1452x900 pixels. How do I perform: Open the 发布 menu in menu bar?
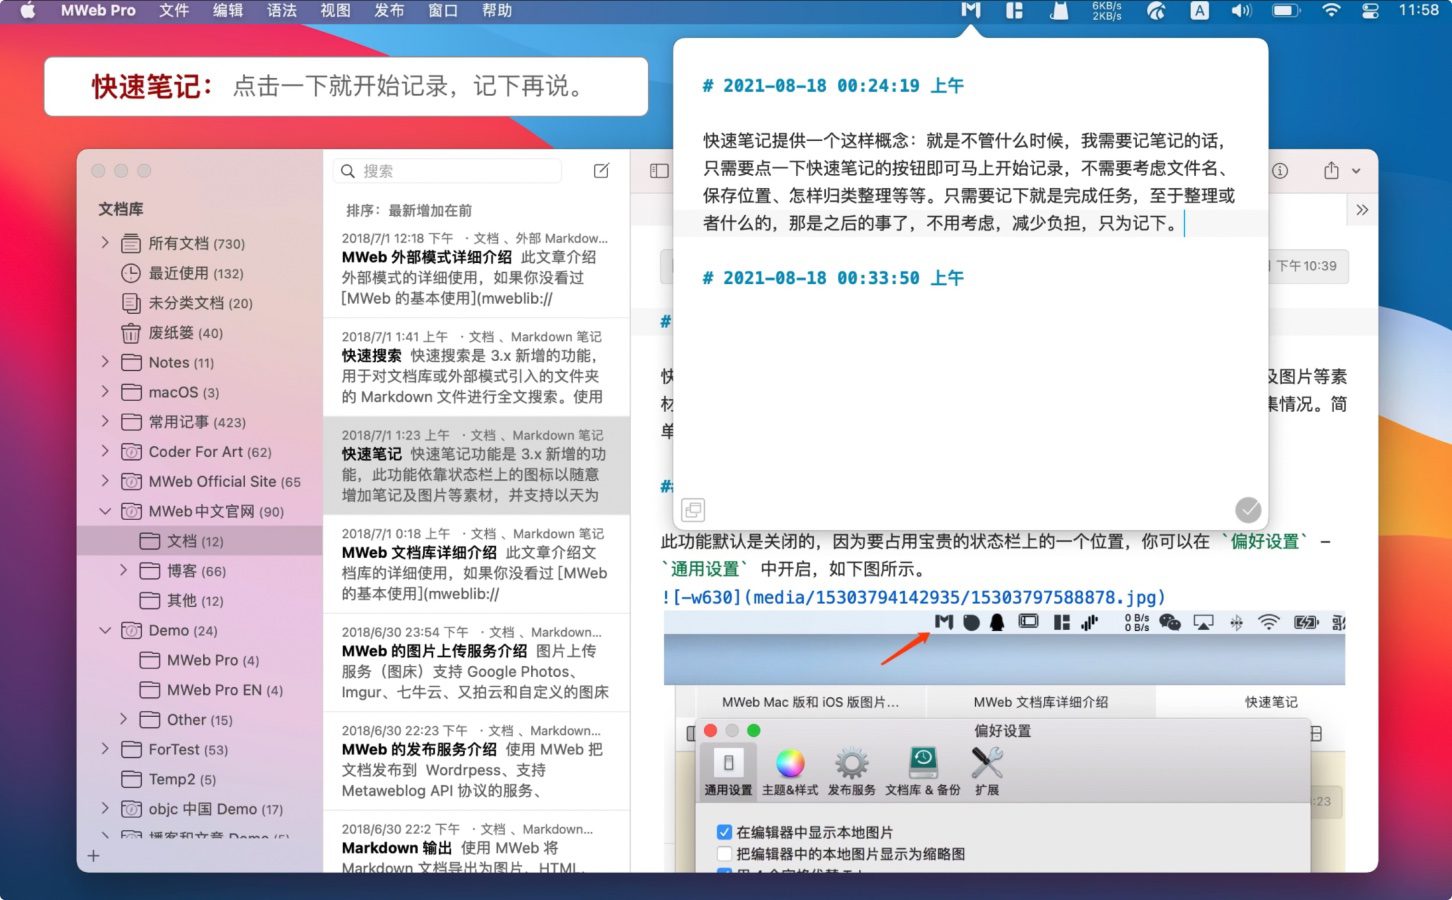389,11
